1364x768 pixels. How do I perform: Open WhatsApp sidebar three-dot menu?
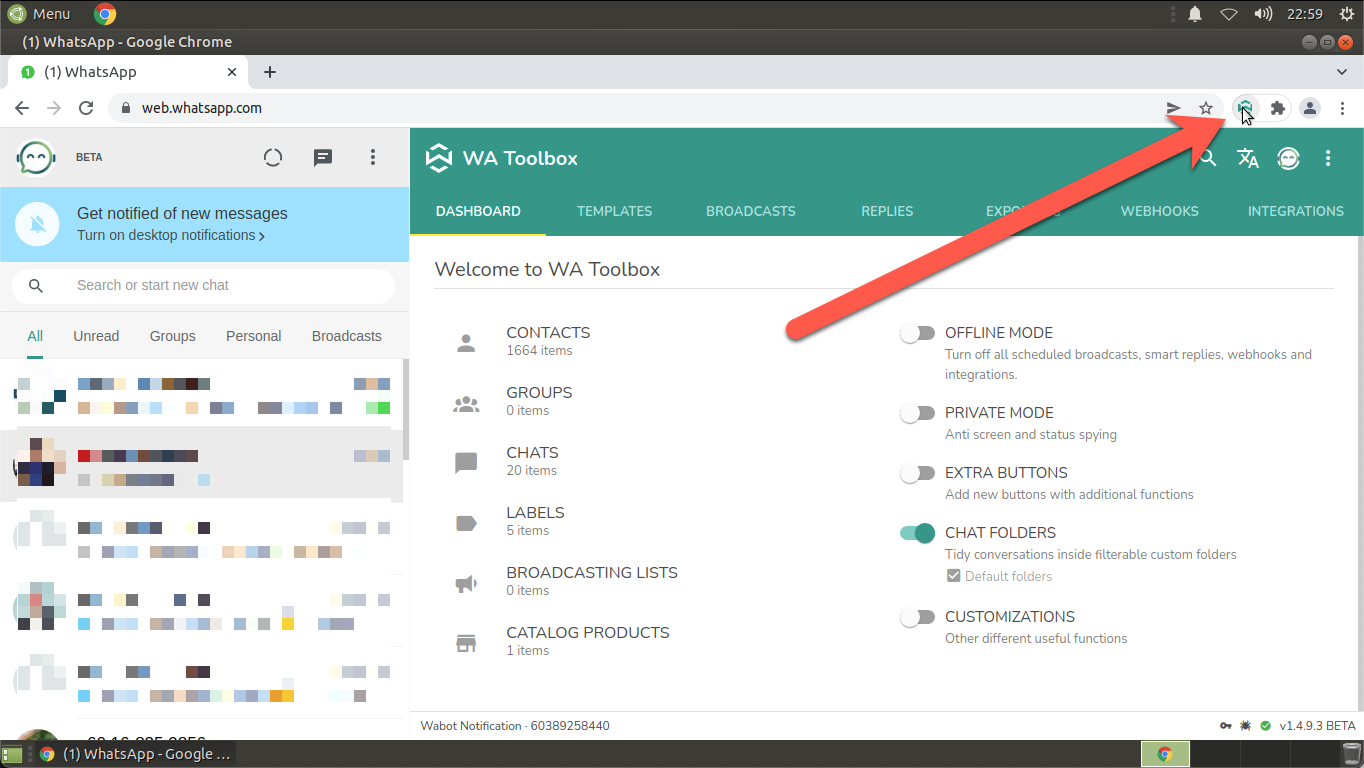point(372,157)
